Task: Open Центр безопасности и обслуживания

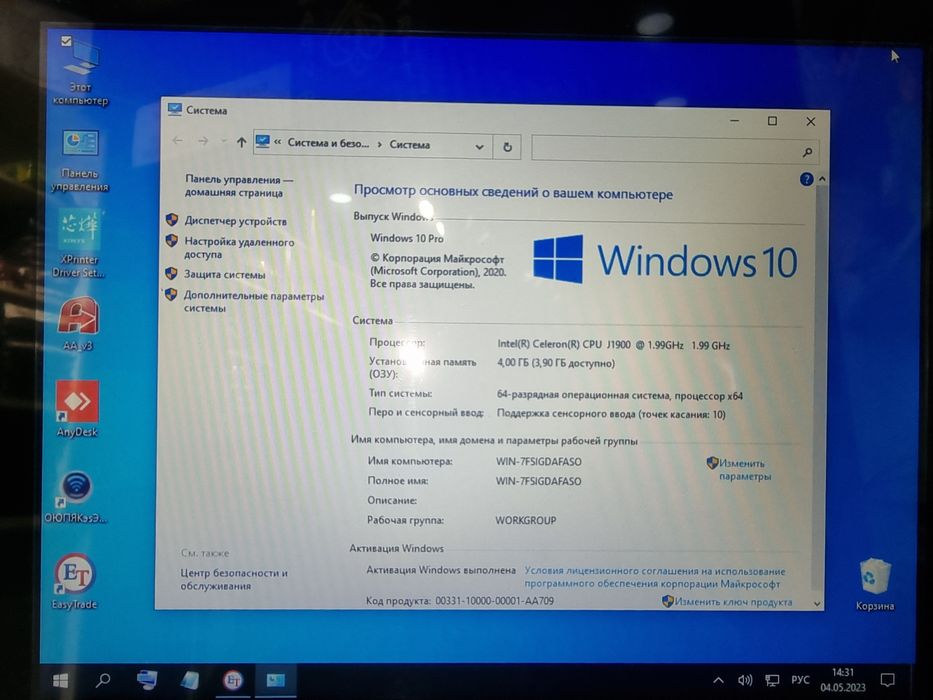Action: click(234, 579)
